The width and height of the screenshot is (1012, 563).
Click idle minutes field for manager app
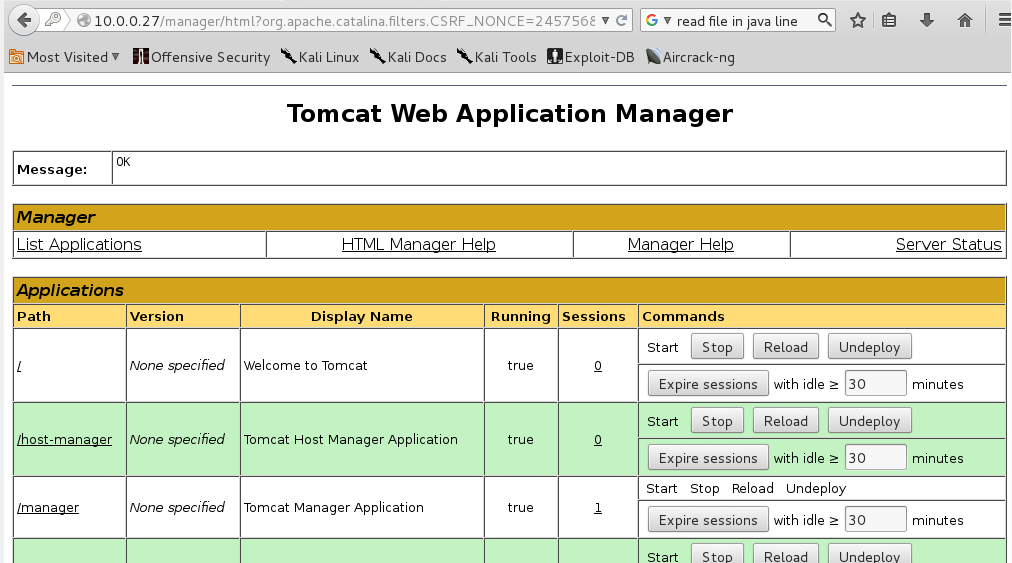pos(875,520)
